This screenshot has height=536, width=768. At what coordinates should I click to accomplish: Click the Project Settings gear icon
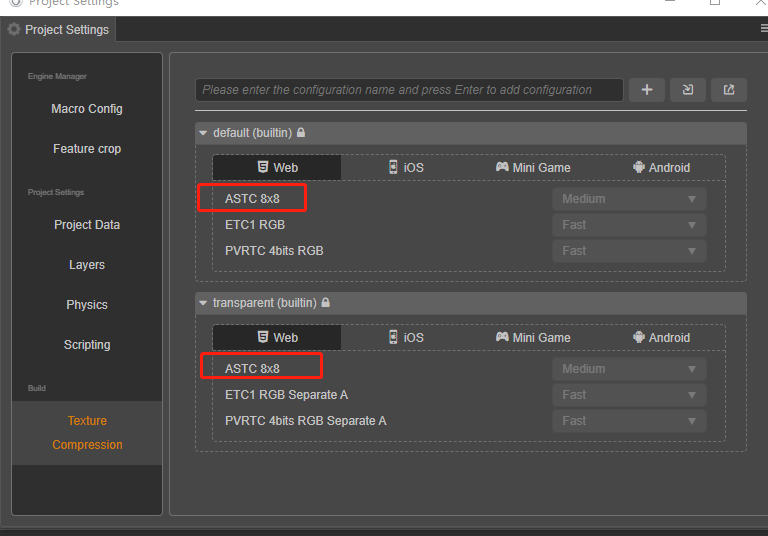click(14, 29)
